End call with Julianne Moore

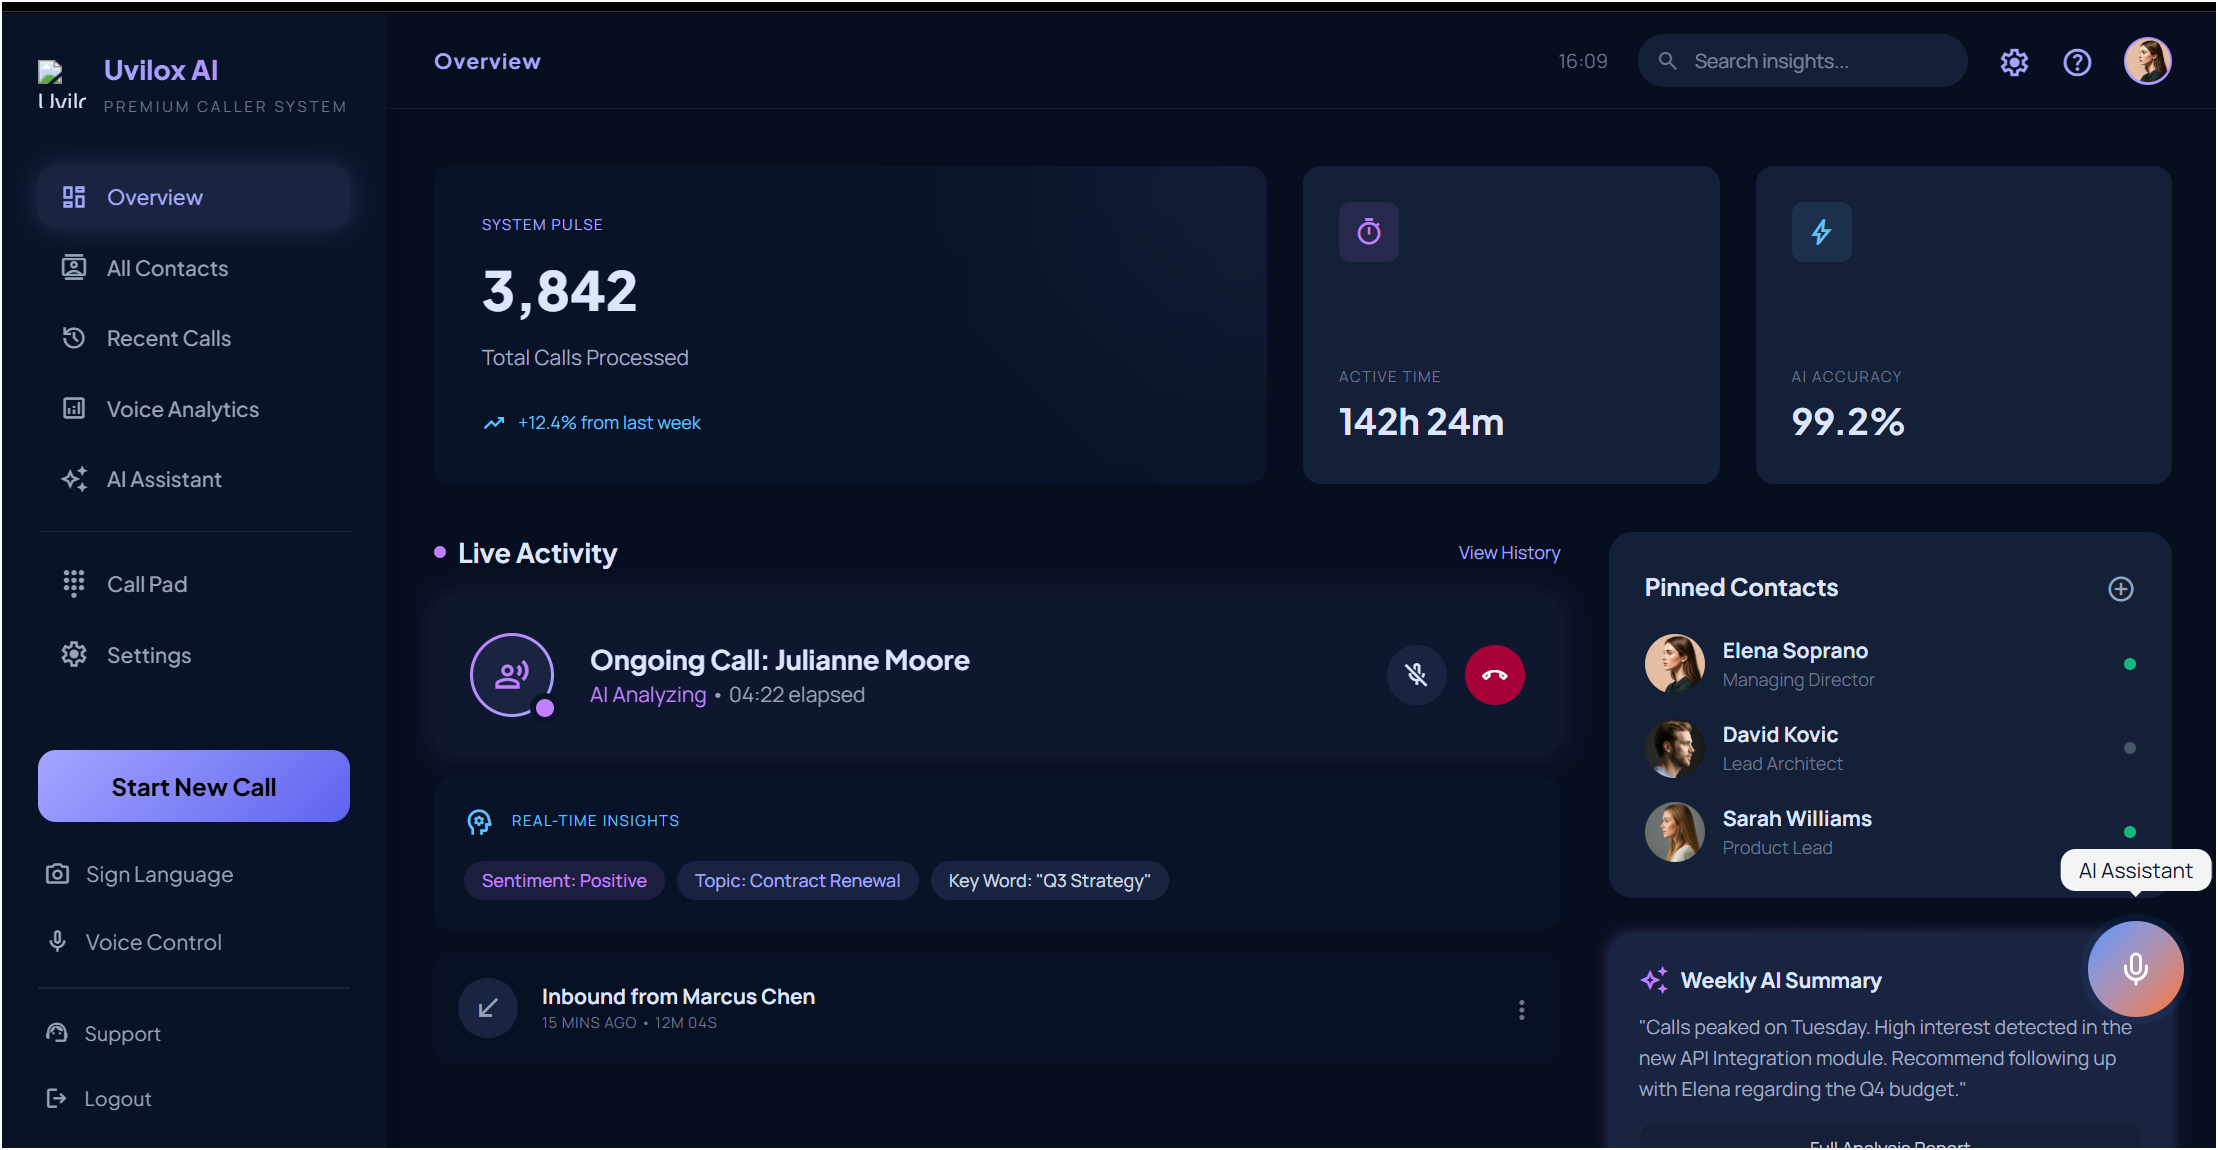(x=1495, y=675)
